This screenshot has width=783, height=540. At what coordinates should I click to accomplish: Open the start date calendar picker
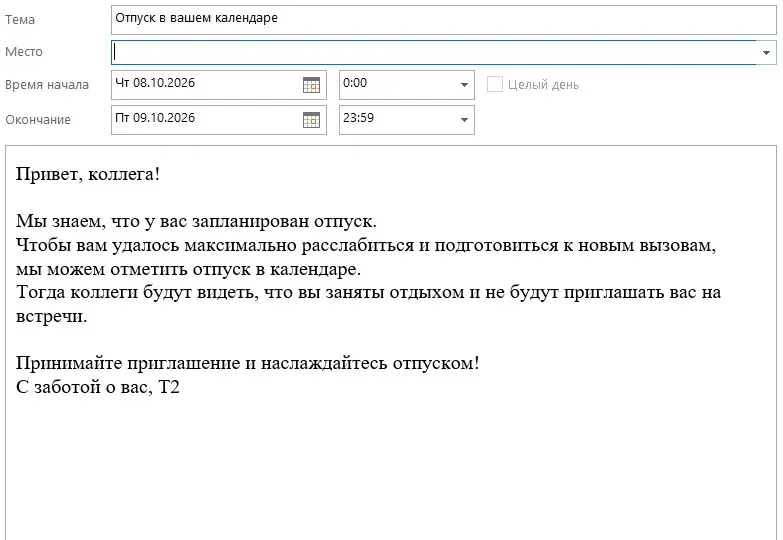pos(311,85)
